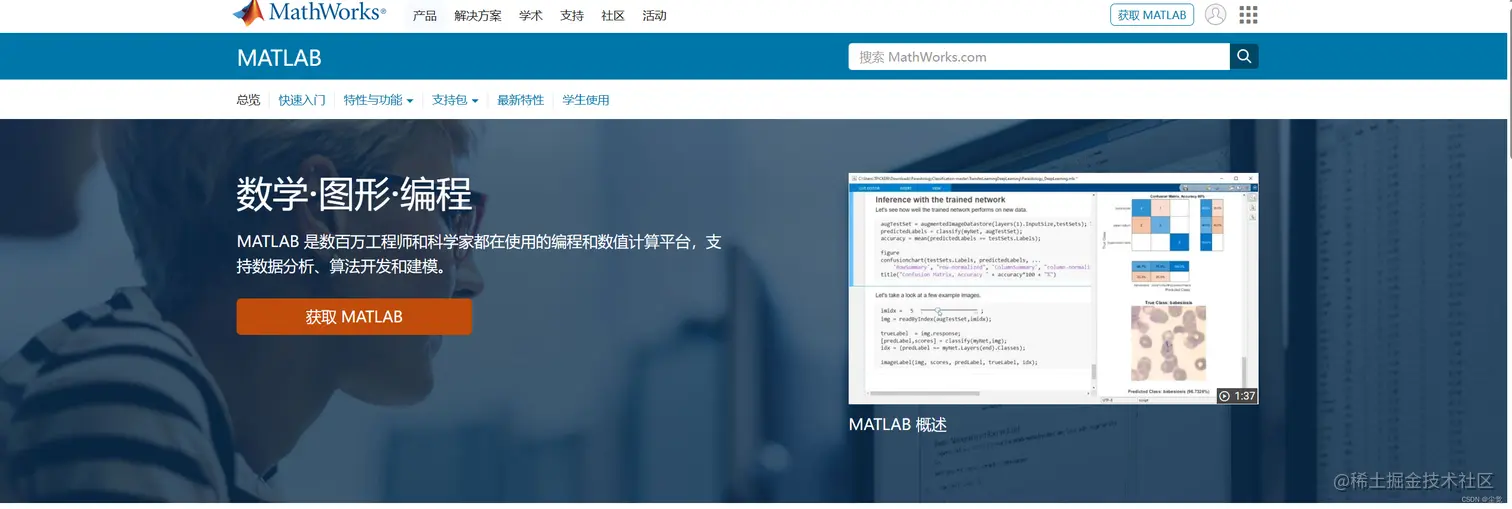This screenshot has width=1512, height=509.
Task: Expand the 特性与功能 dropdown
Action: 378,100
